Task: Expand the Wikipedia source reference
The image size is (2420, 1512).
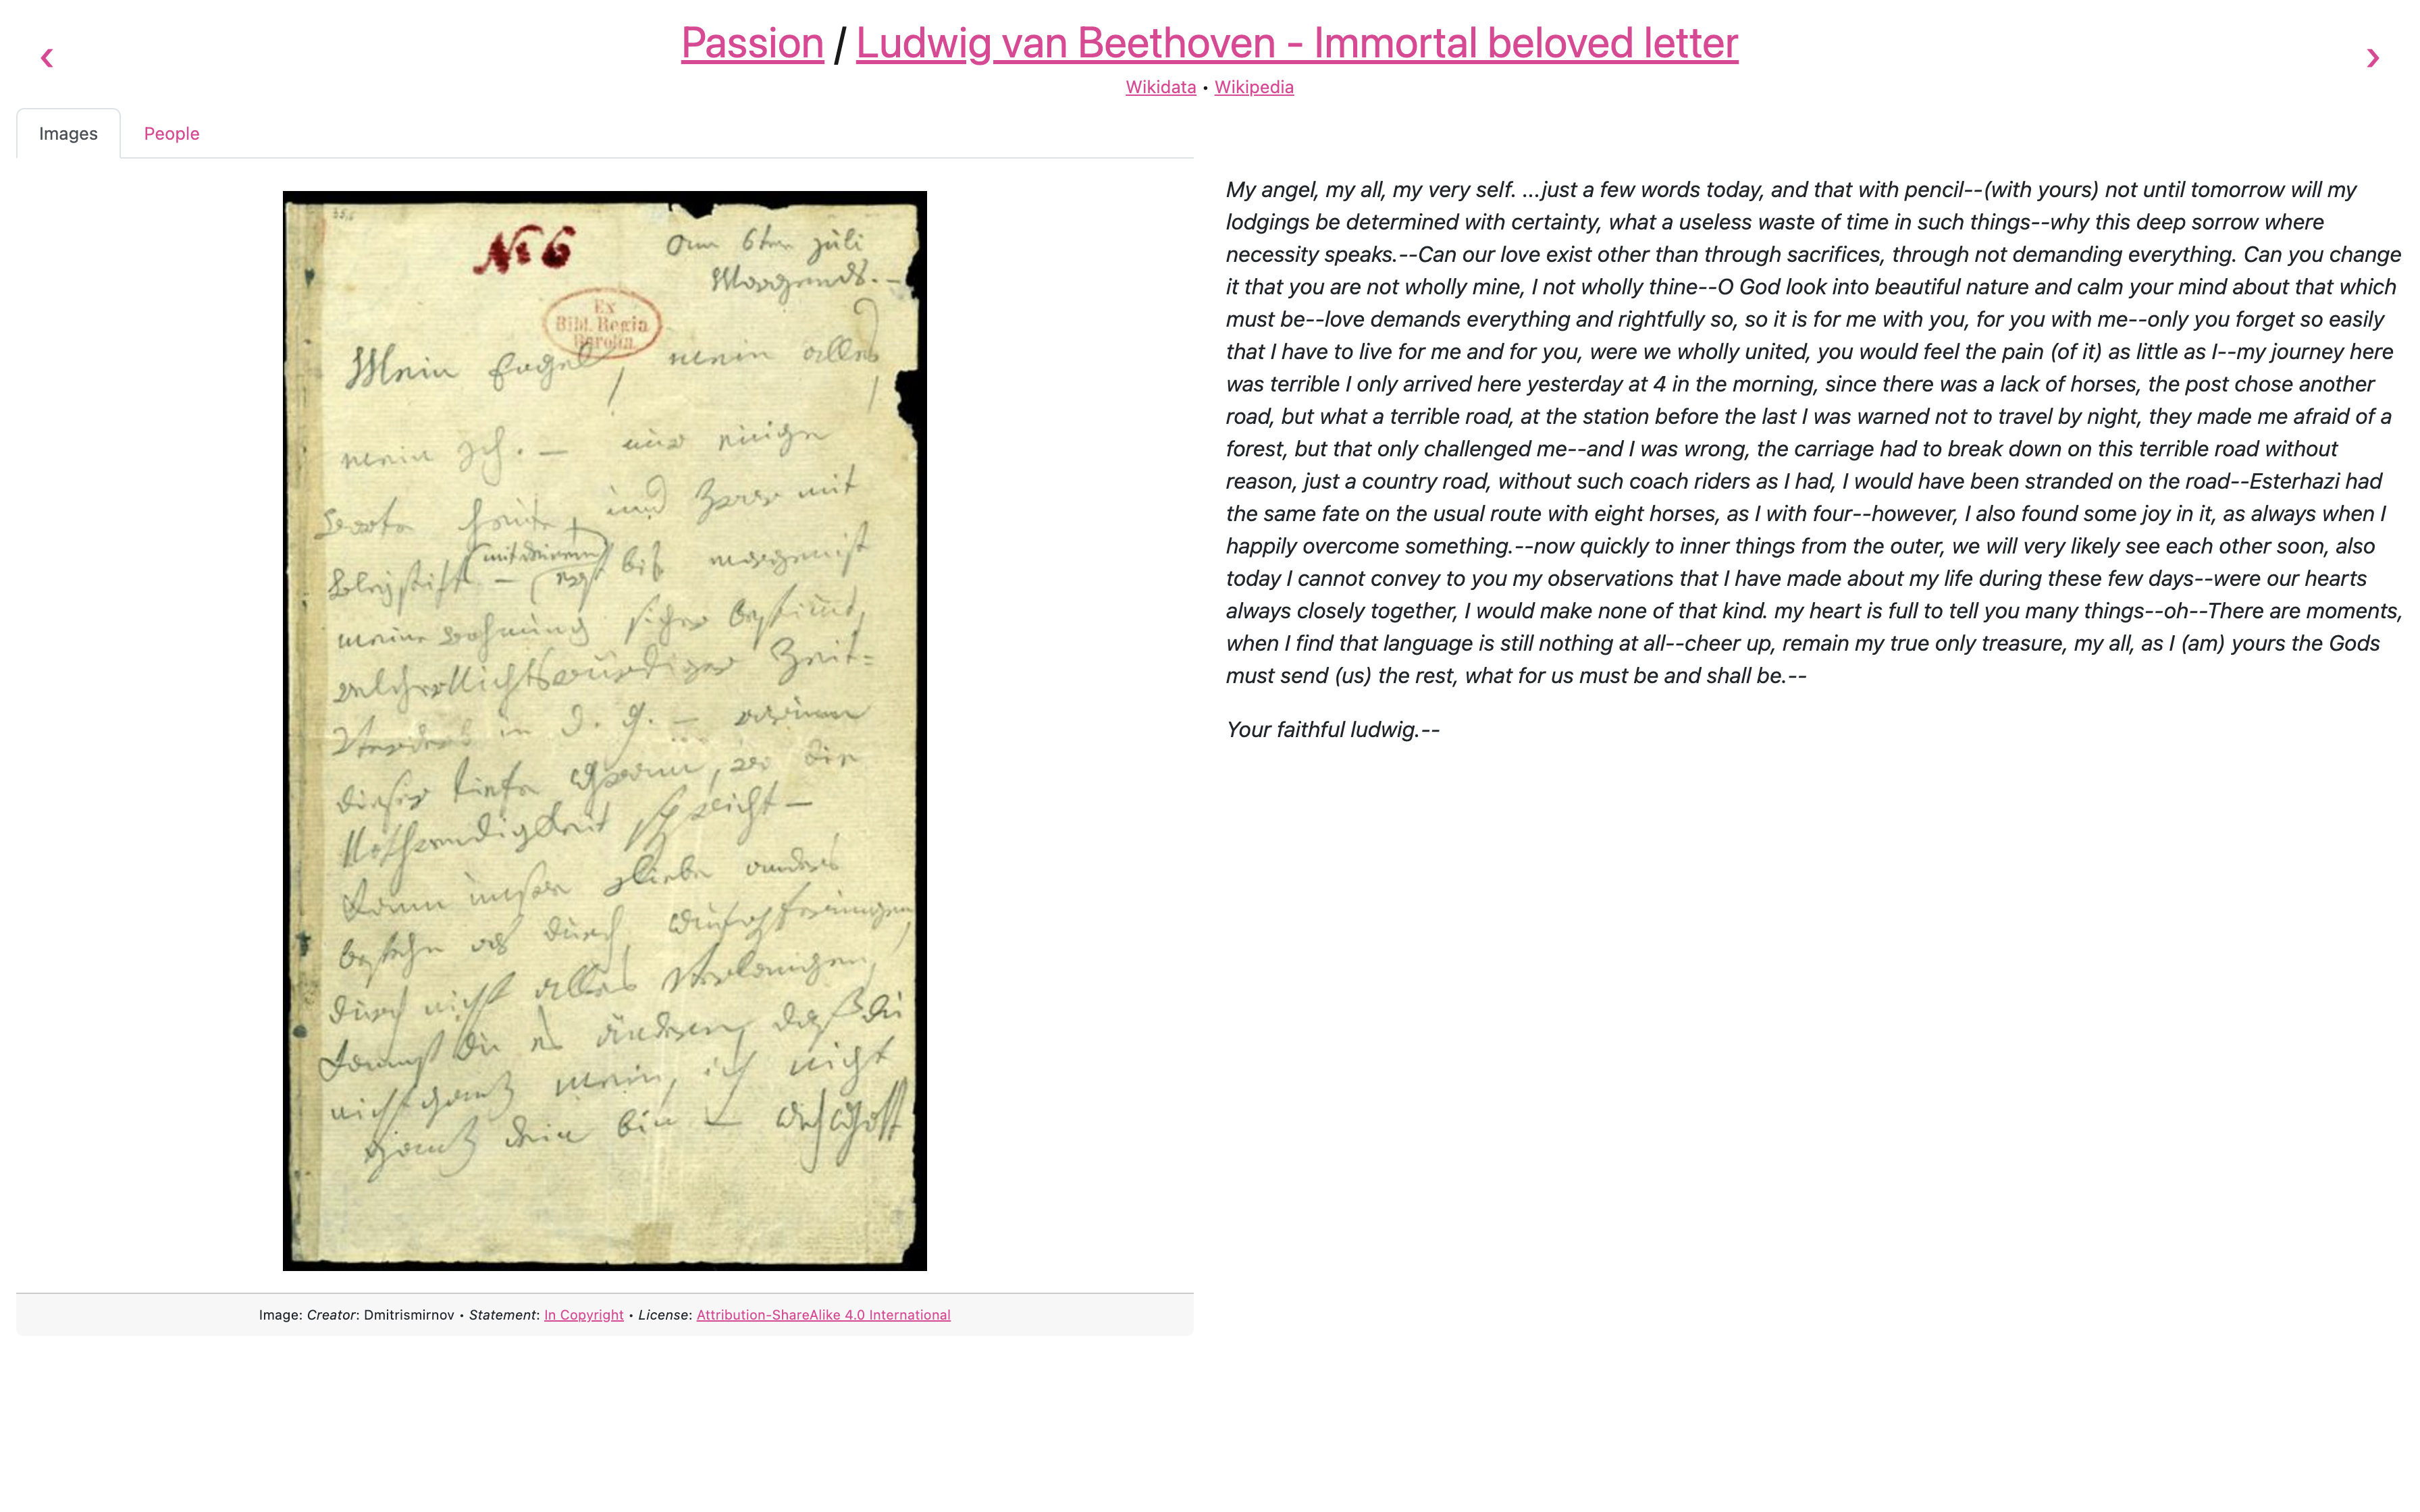Action: [1255, 85]
